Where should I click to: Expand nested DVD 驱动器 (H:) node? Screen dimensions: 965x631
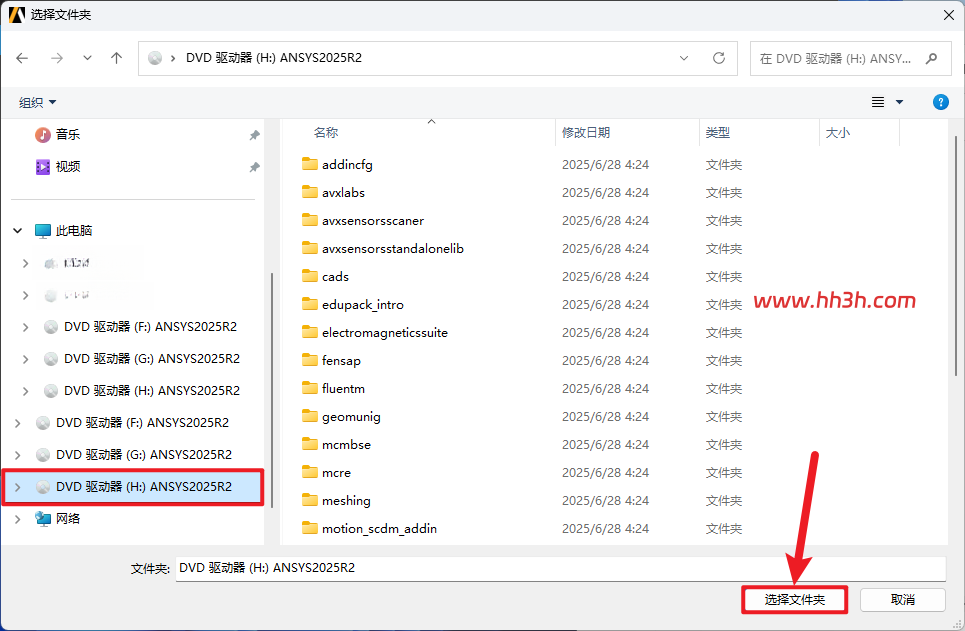pos(25,391)
